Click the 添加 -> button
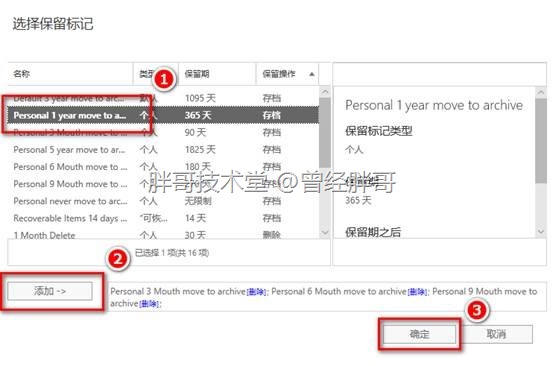Image resolution: width=553 pixels, height=366 pixels. (x=50, y=291)
